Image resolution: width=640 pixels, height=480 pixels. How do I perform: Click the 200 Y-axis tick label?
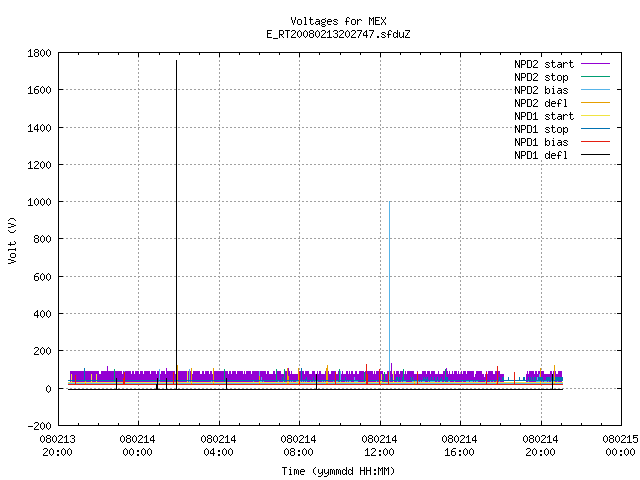pyautogui.click(x=42, y=351)
